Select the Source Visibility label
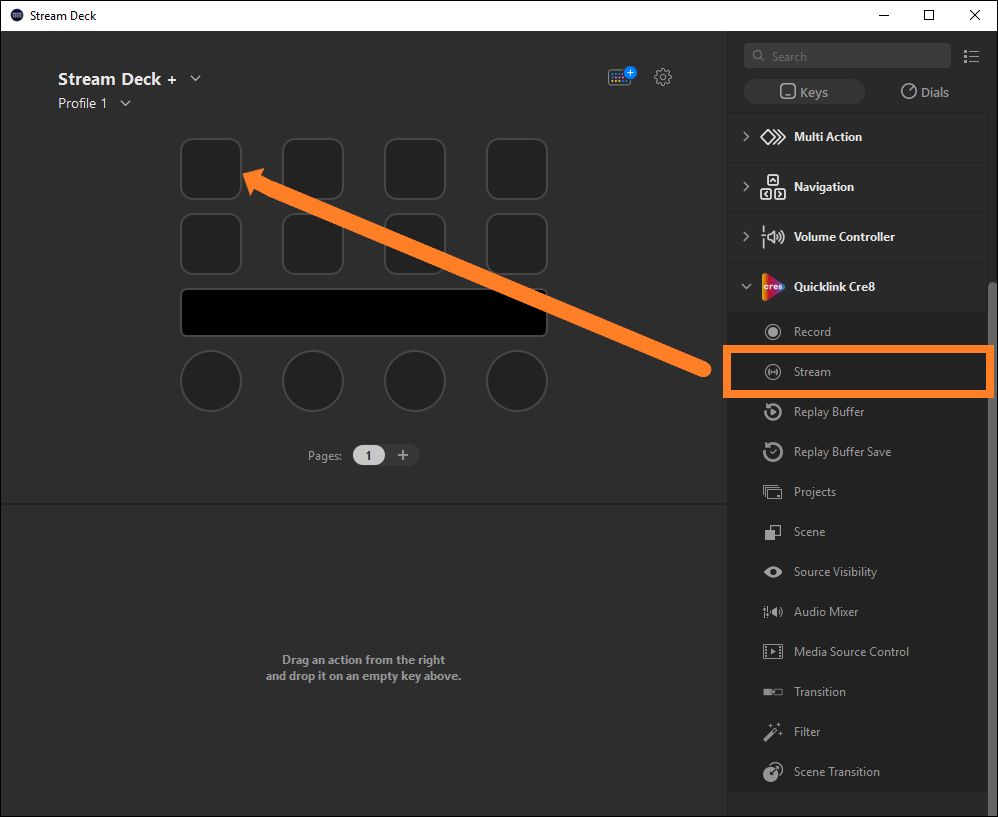This screenshot has height=817, width=998. 835,572
